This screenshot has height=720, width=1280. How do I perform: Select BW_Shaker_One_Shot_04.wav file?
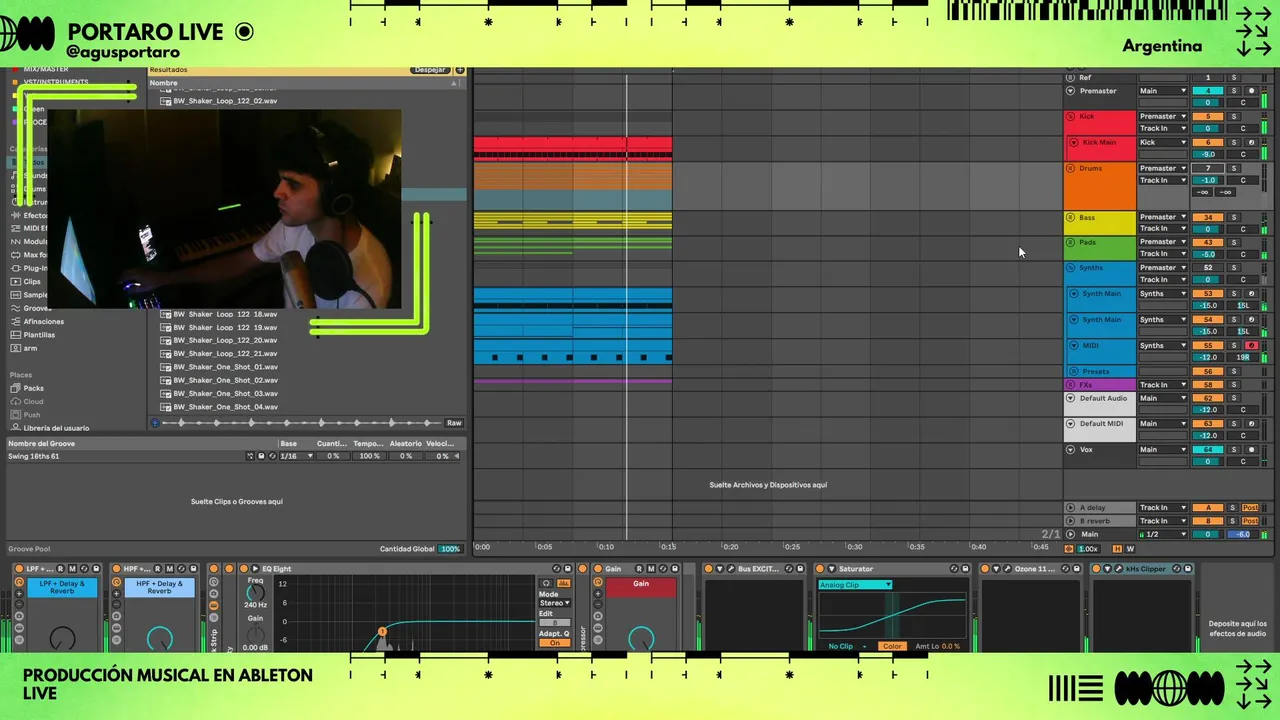225,407
